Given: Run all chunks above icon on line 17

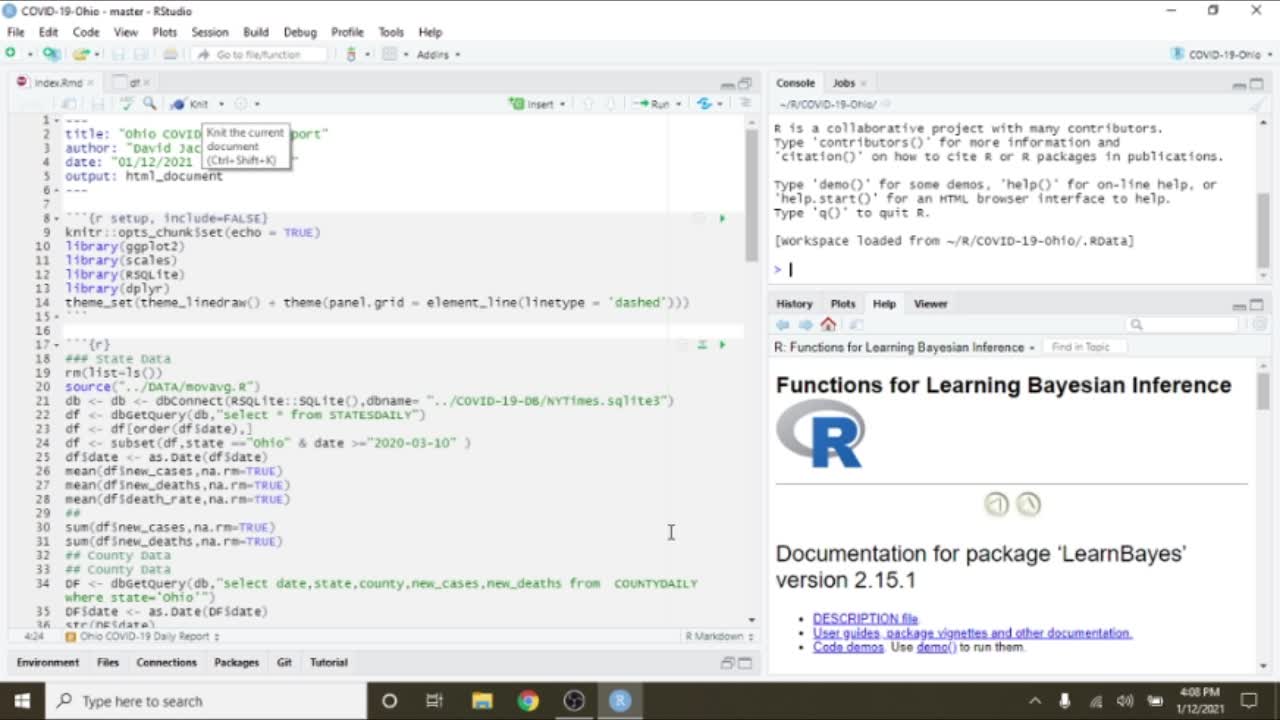Looking at the screenshot, I should tap(702, 345).
